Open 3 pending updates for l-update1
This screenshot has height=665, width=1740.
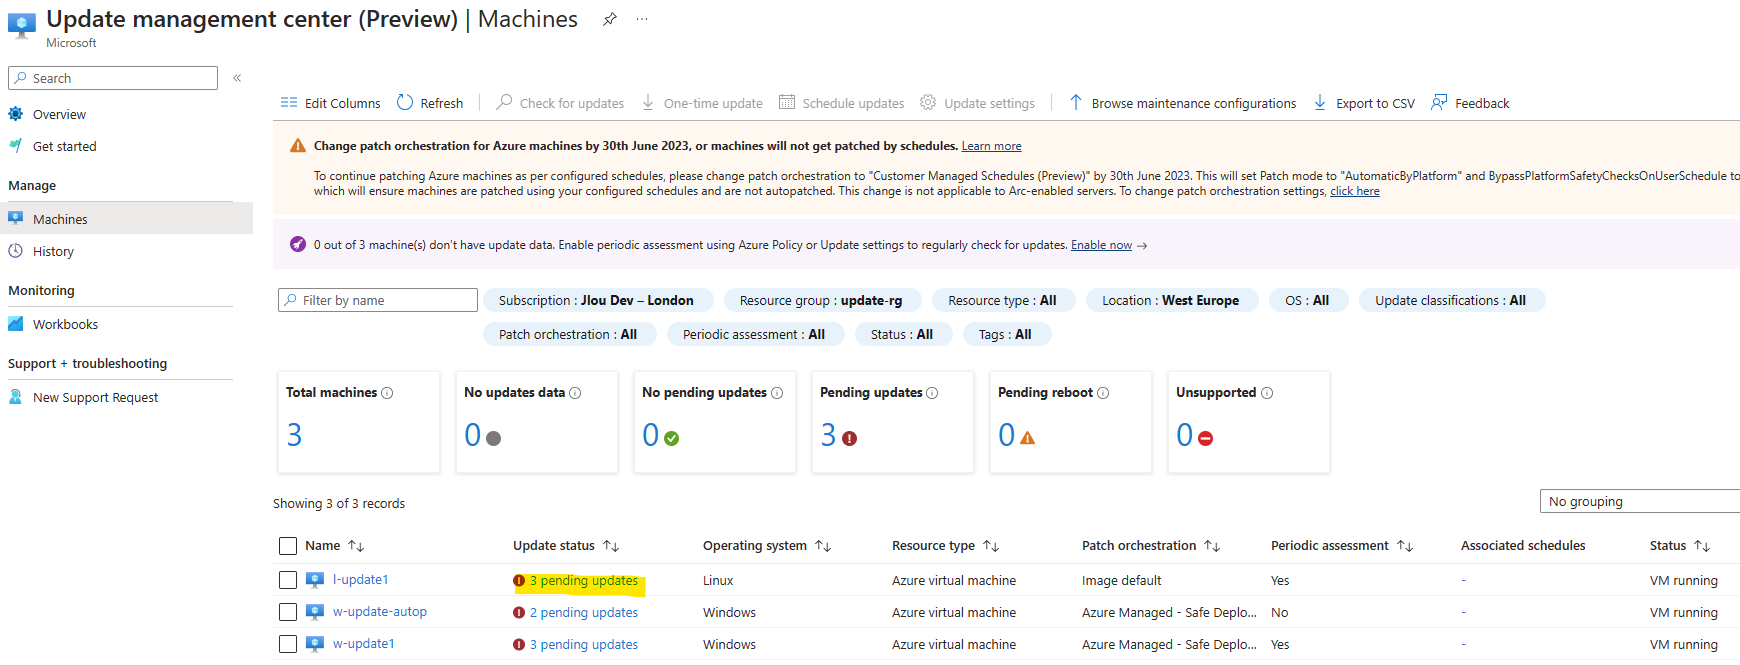pyautogui.click(x=583, y=581)
